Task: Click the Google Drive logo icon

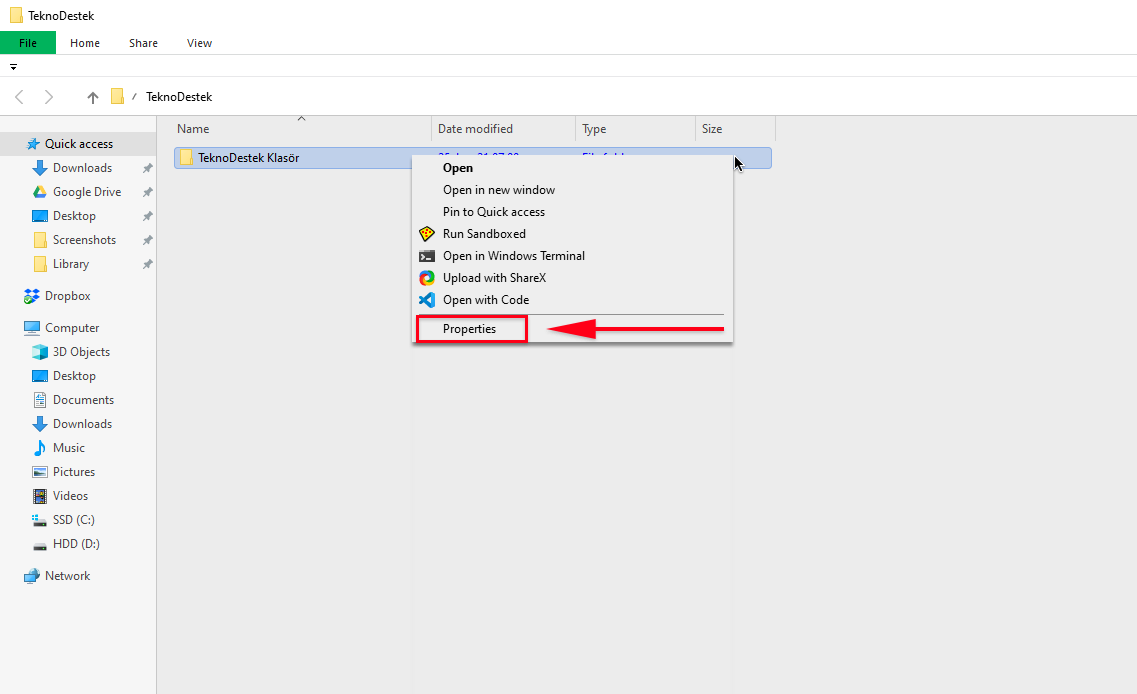Action: [x=40, y=191]
